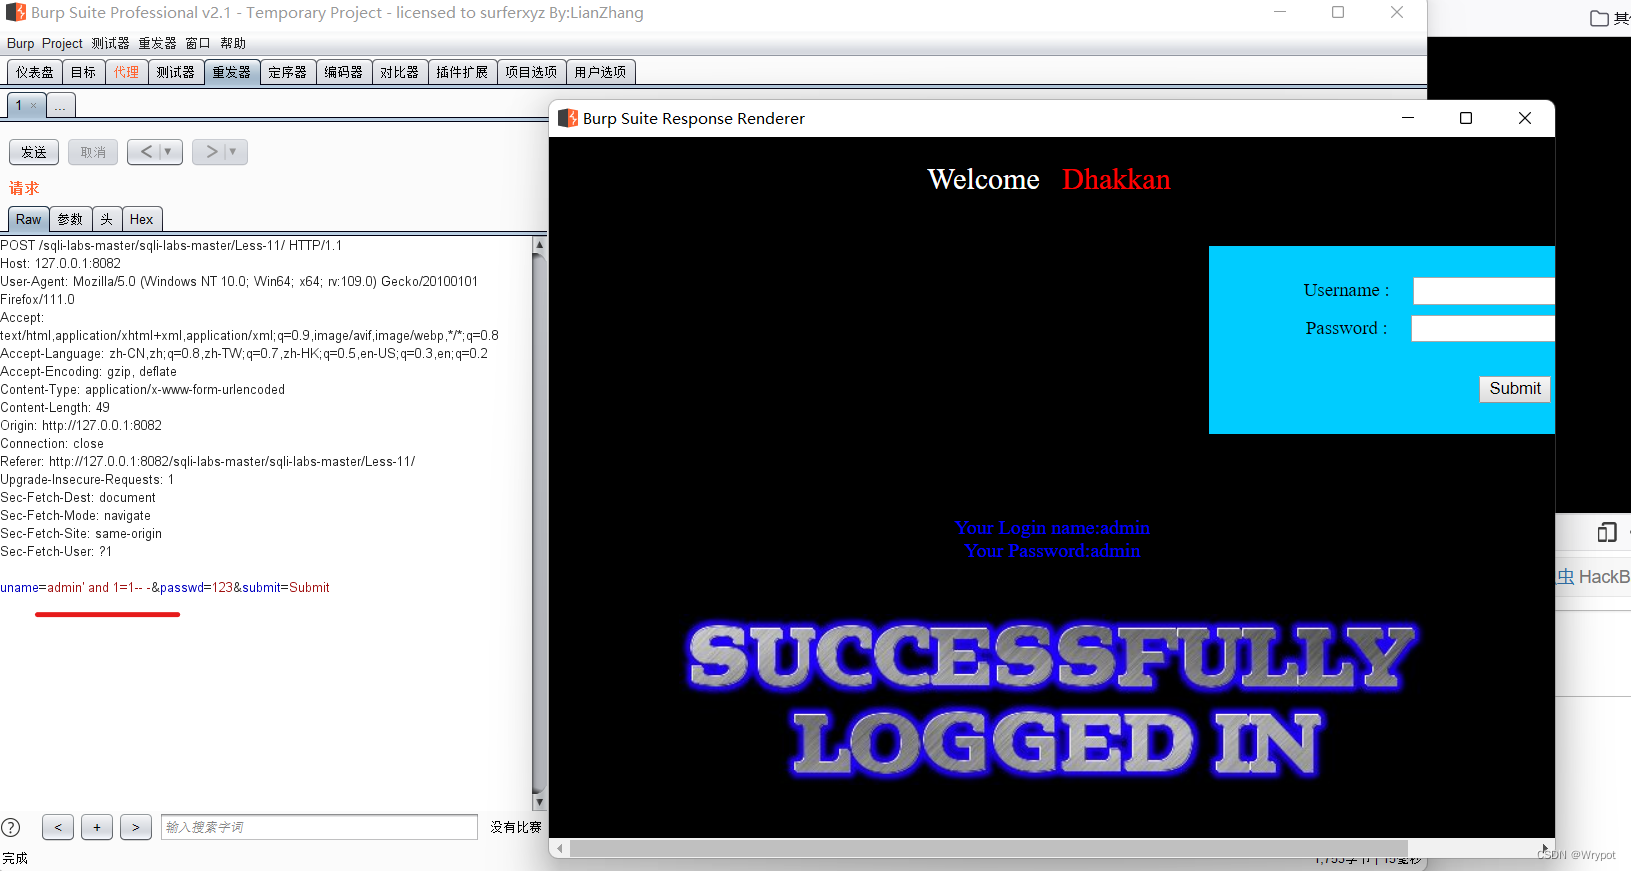
Task: Click the Password input in renderer
Action: [x=1483, y=329]
